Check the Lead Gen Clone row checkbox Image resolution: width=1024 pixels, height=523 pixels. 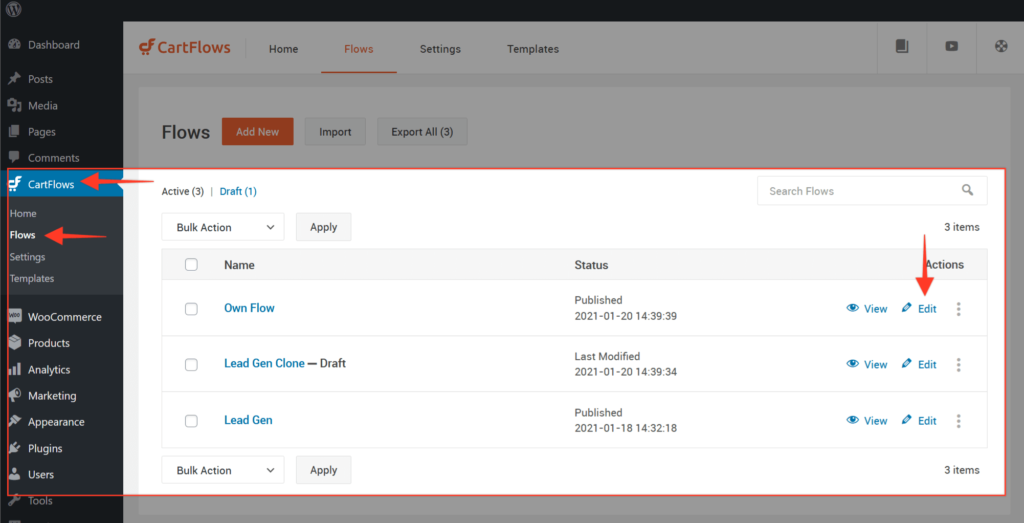pyautogui.click(x=191, y=365)
